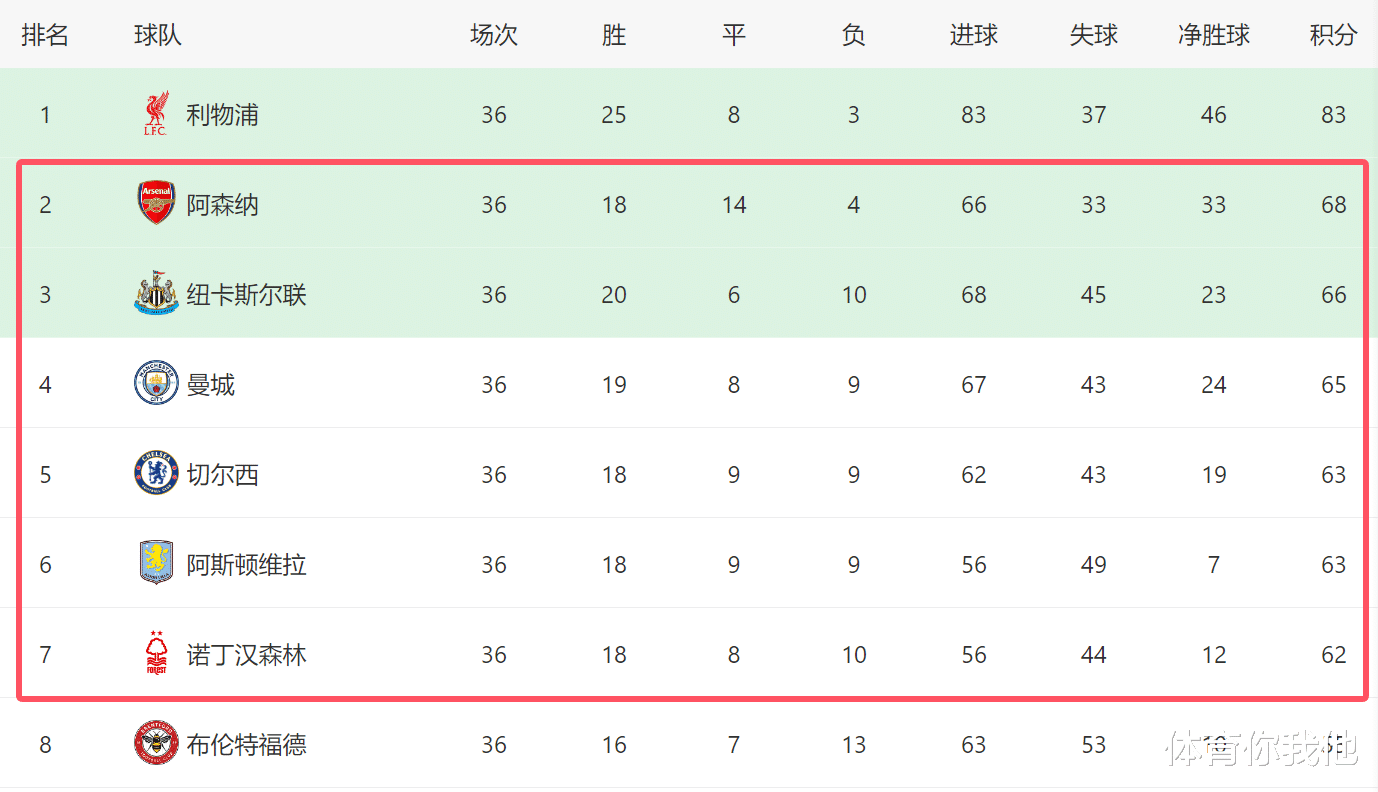This screenshot has width=1378, height=792.
Task: Click the 进球 column header
Action: click(x=974, y=36)
